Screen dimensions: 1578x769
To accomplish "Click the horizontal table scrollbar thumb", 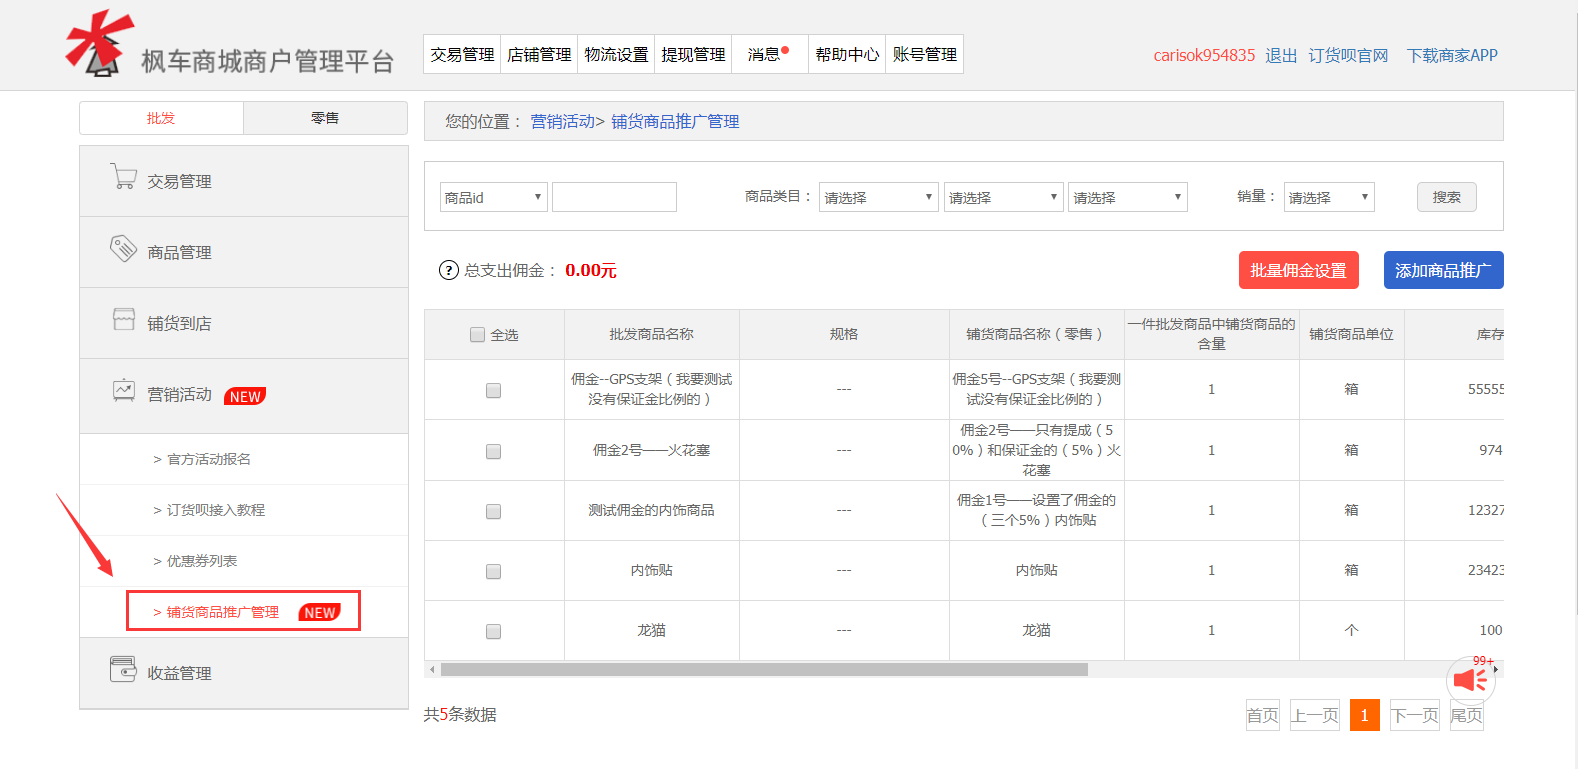I will (764, 669).
